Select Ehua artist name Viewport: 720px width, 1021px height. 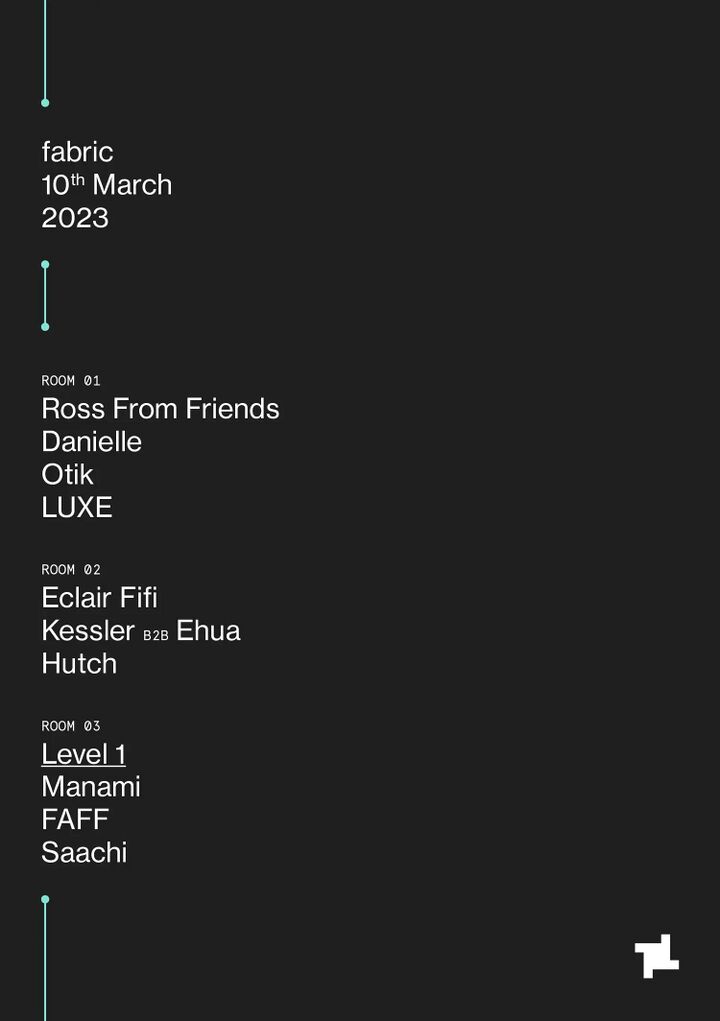pos(208,630)
